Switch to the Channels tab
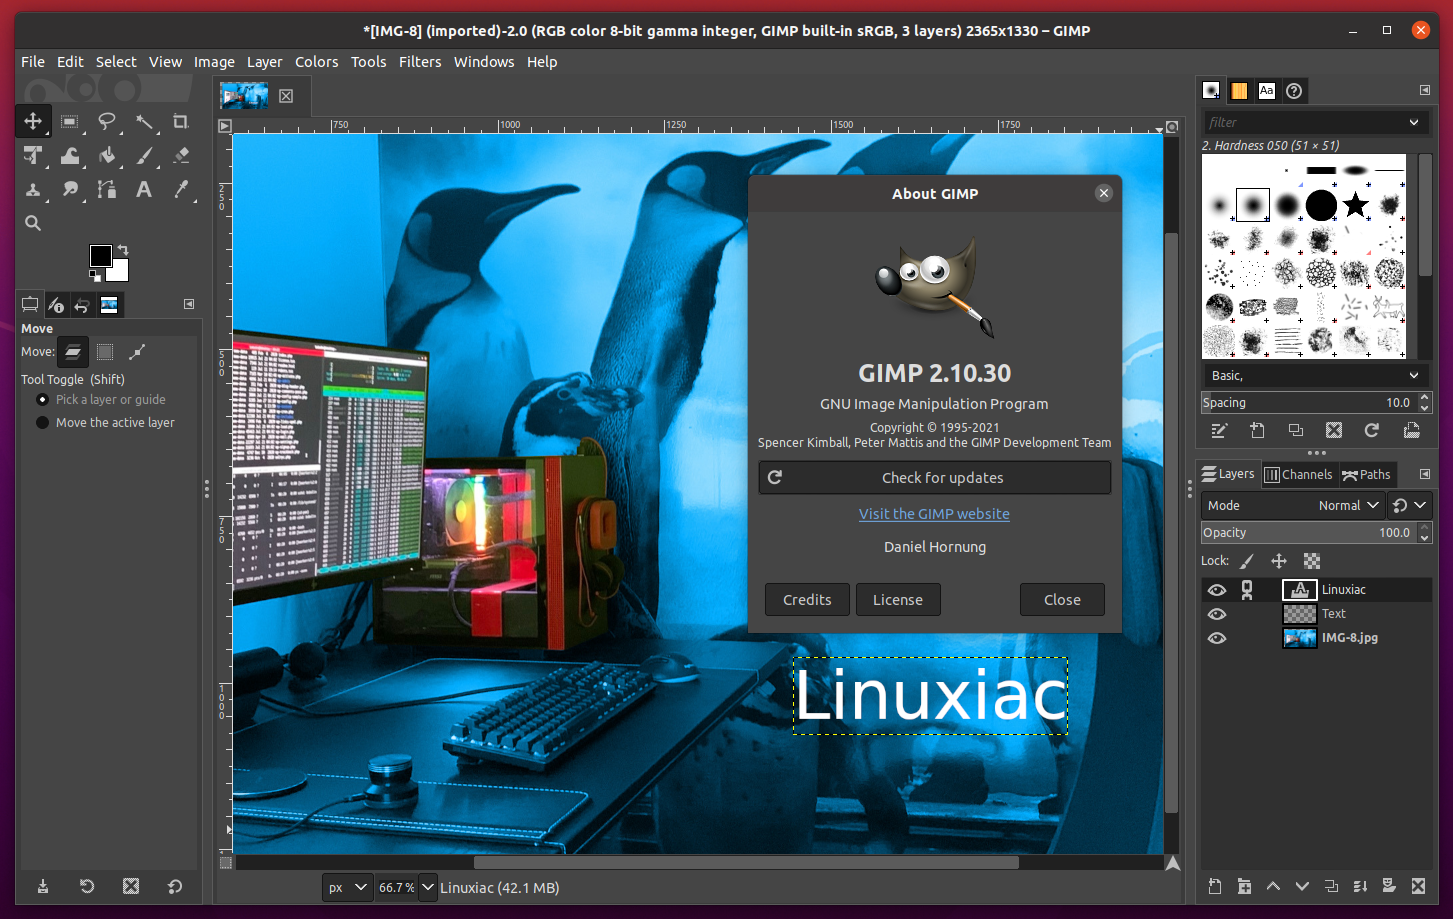This screenshot has height=919, width=1453. [1298, 474]
